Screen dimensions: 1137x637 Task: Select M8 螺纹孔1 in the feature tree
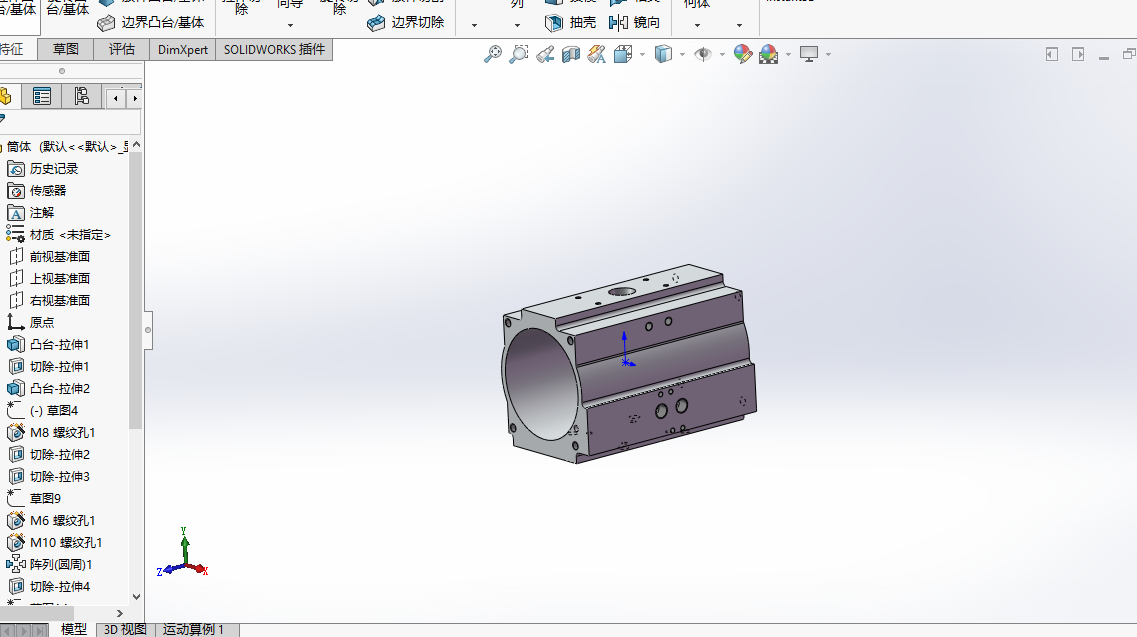click(62, 432)
